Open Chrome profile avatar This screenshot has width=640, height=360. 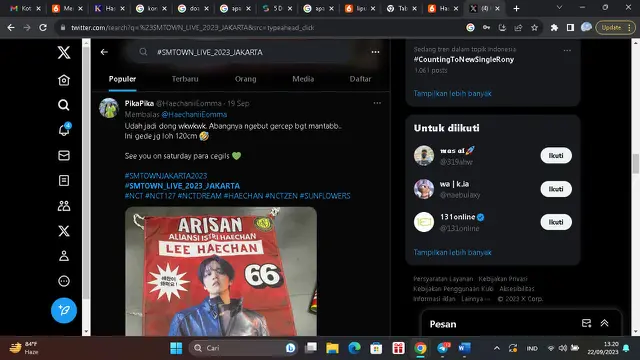(x=586, y=27)
